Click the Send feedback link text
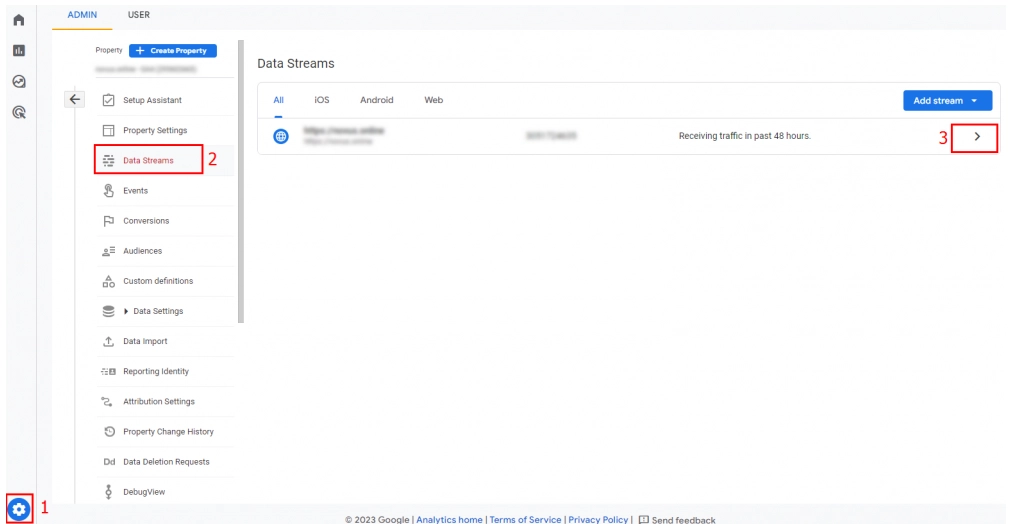 683,520
